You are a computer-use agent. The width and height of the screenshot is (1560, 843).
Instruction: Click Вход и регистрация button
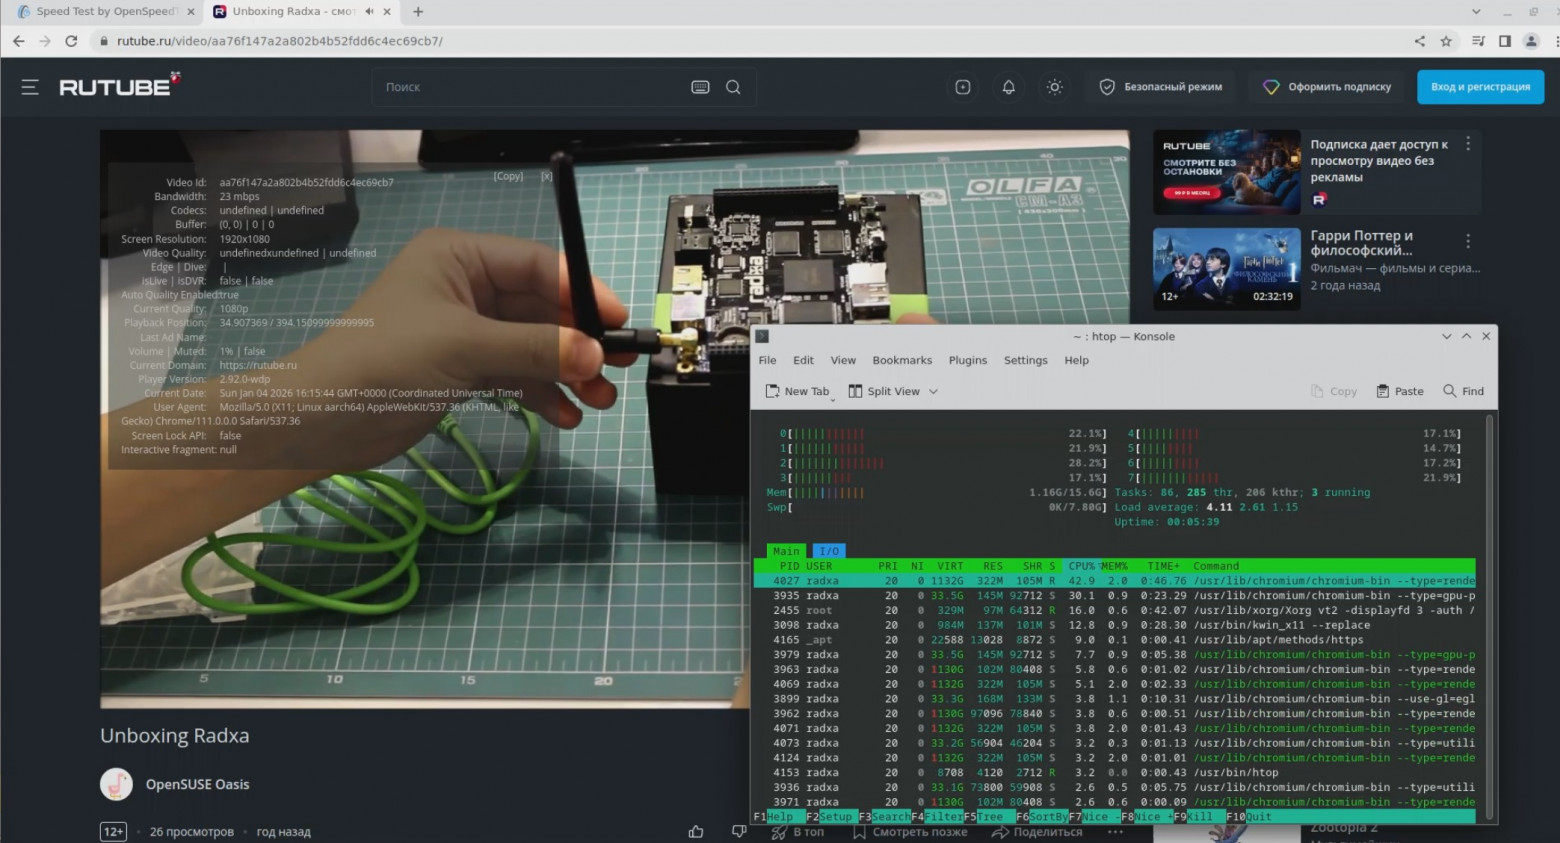coord(1480,87)
